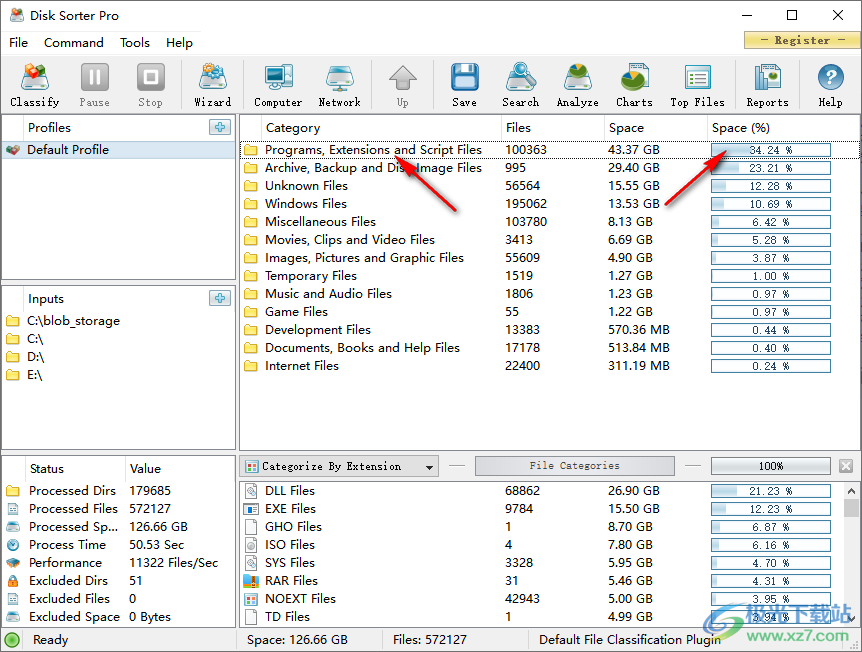Show the Charts view
Viewport: 862px width, 652px height.
pyautogui.click(x=634, y=84)
